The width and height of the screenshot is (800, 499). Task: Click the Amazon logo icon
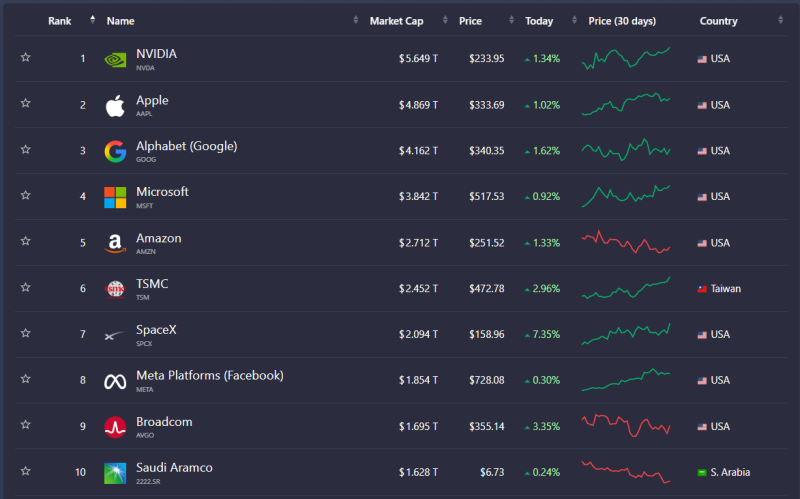click(x=115, y=243)
